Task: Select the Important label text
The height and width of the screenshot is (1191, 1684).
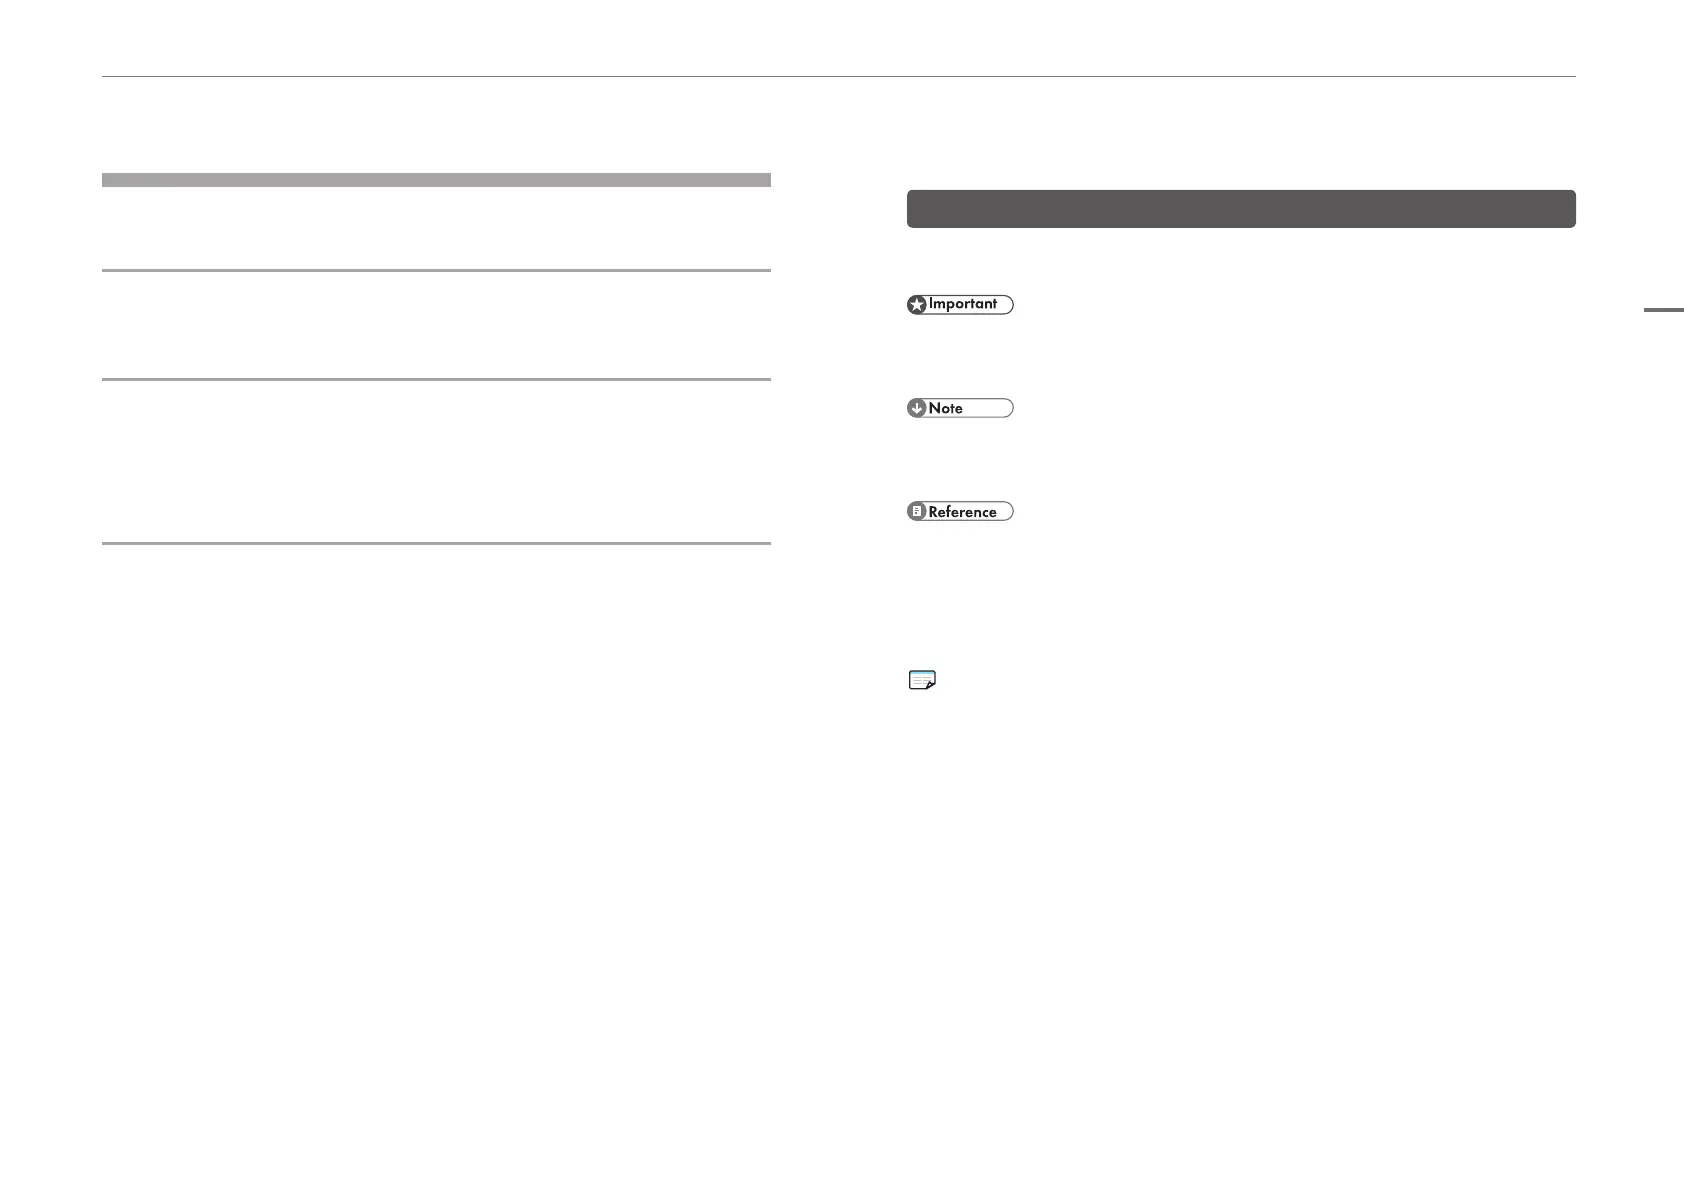Action: [x=963, y=304]
